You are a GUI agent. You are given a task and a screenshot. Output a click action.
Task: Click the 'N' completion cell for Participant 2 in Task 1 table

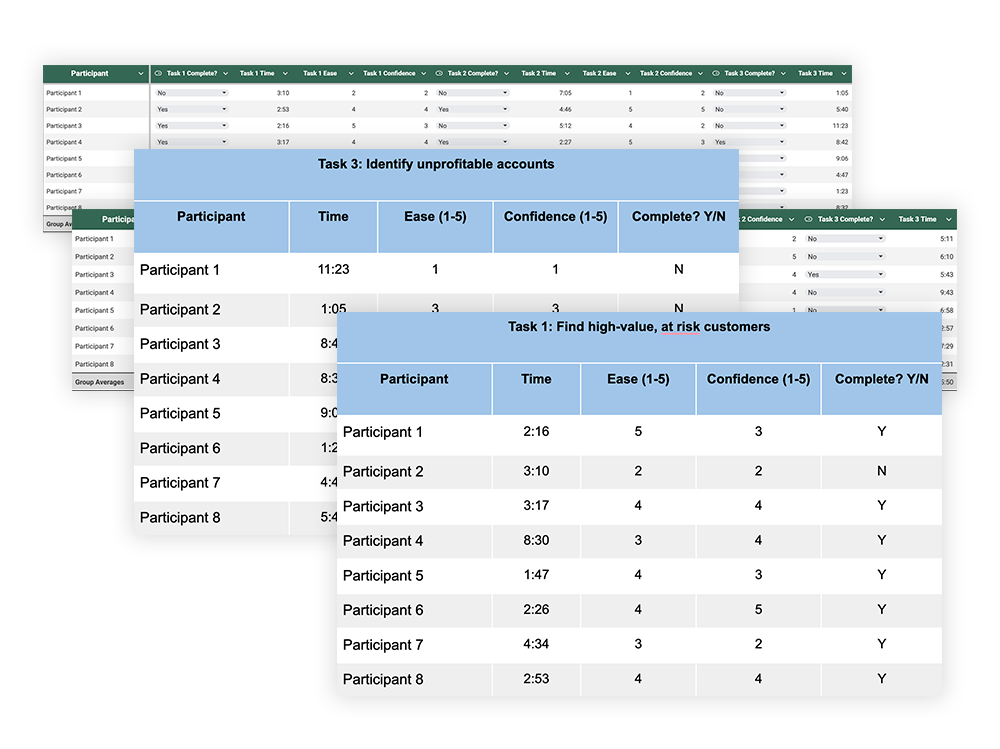coord(881,471)
